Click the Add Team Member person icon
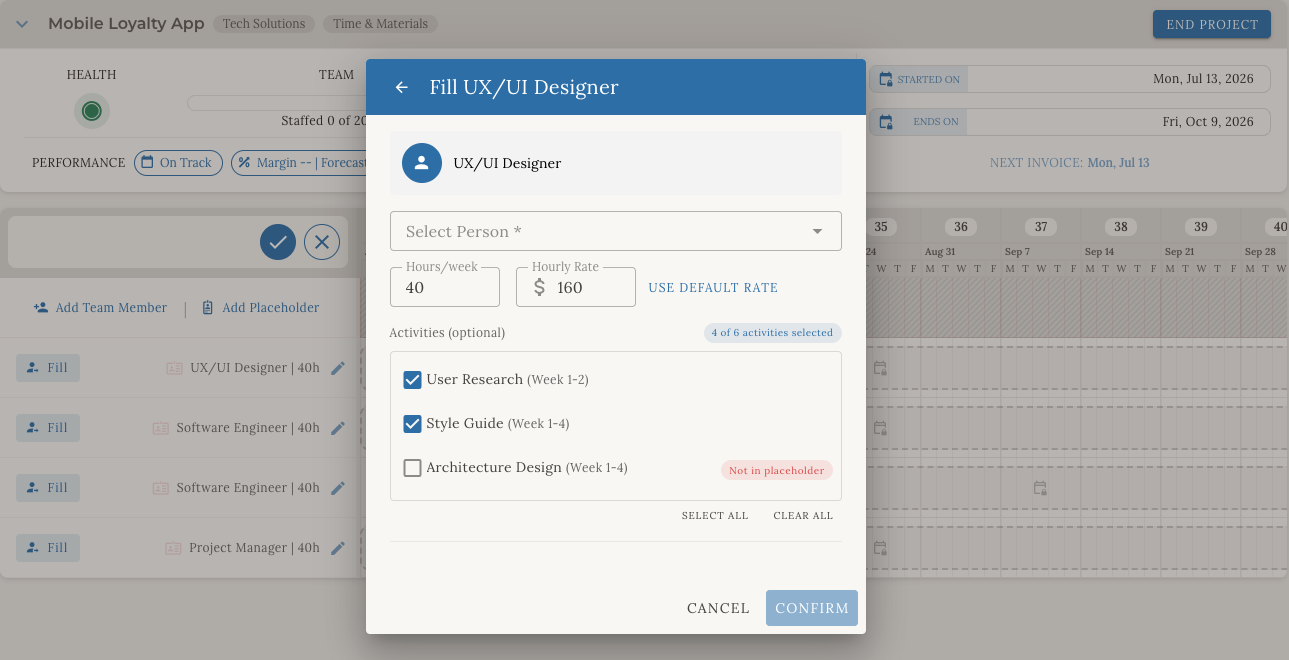 [41, 308]
